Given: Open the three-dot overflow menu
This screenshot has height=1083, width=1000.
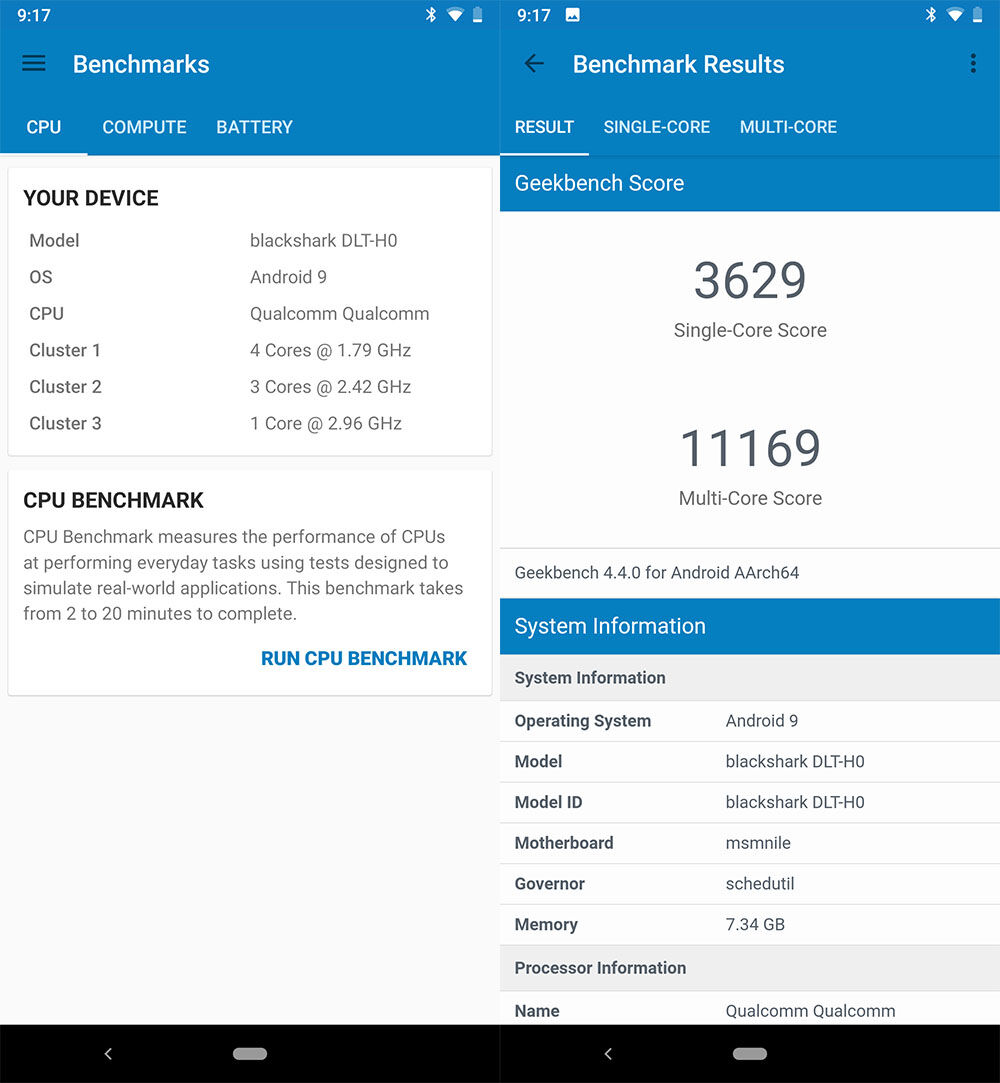Looking at the screenshot, I should click(x=973, y=64).
